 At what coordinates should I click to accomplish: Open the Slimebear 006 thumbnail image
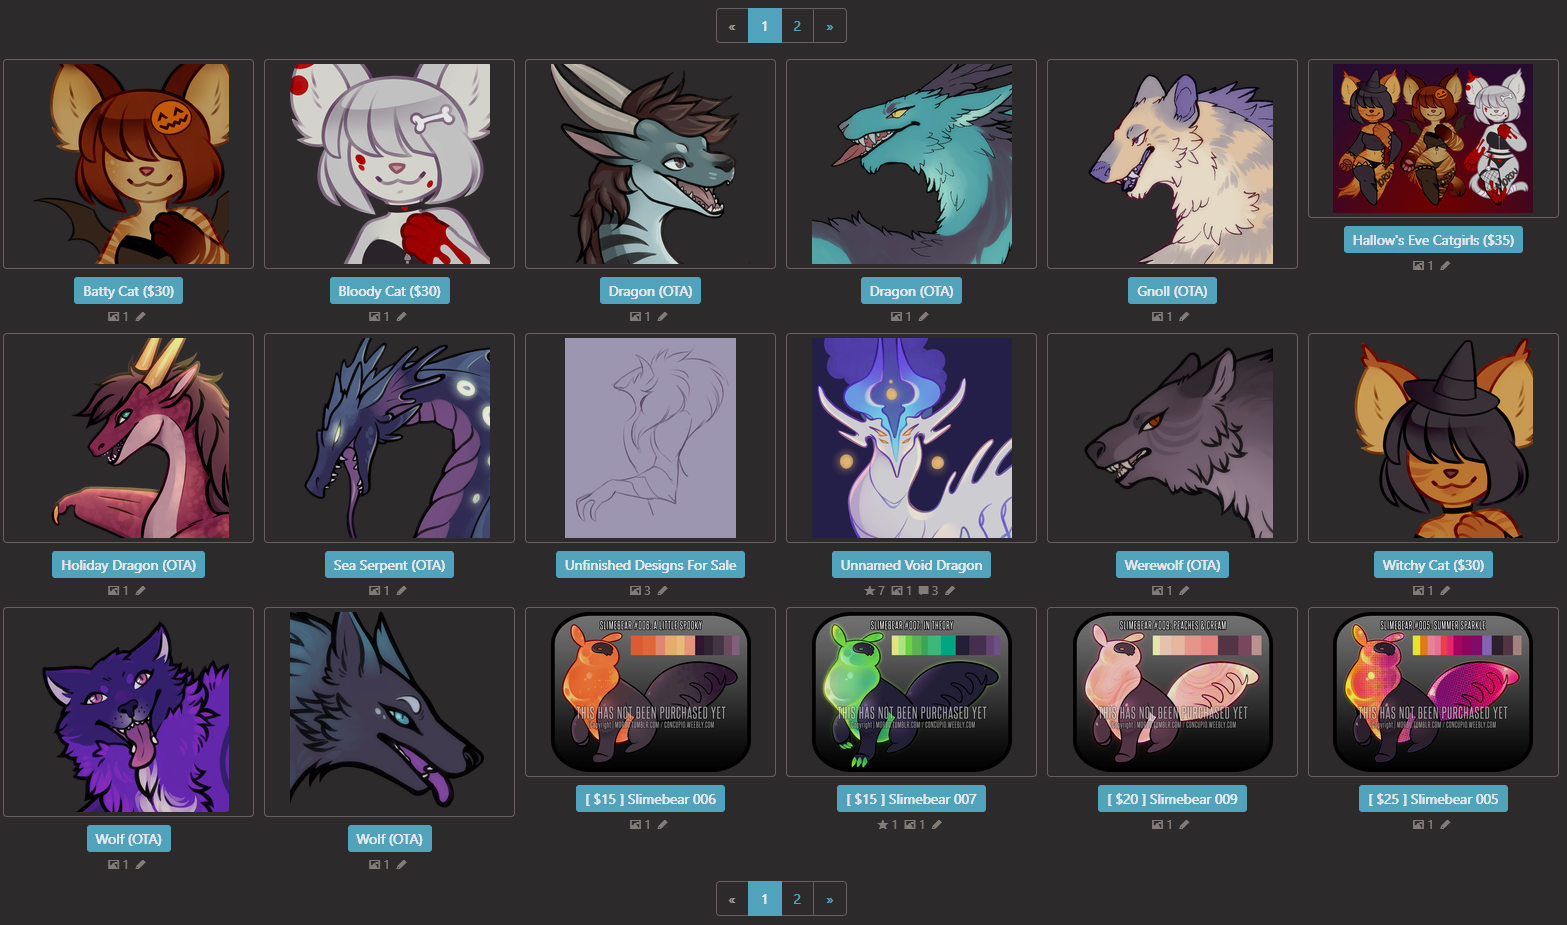[650, 692]
